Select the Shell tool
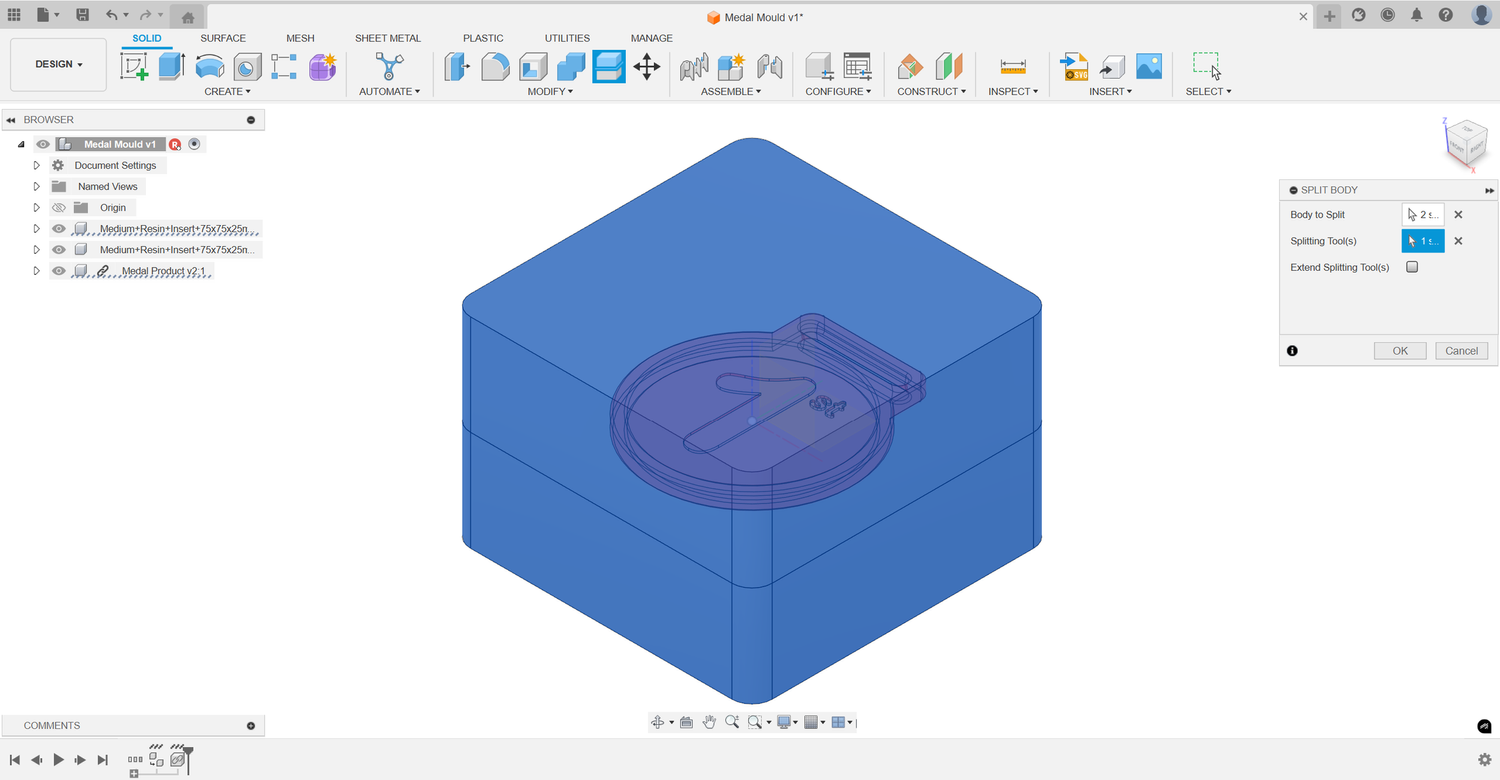 click(x=533, y=67)
